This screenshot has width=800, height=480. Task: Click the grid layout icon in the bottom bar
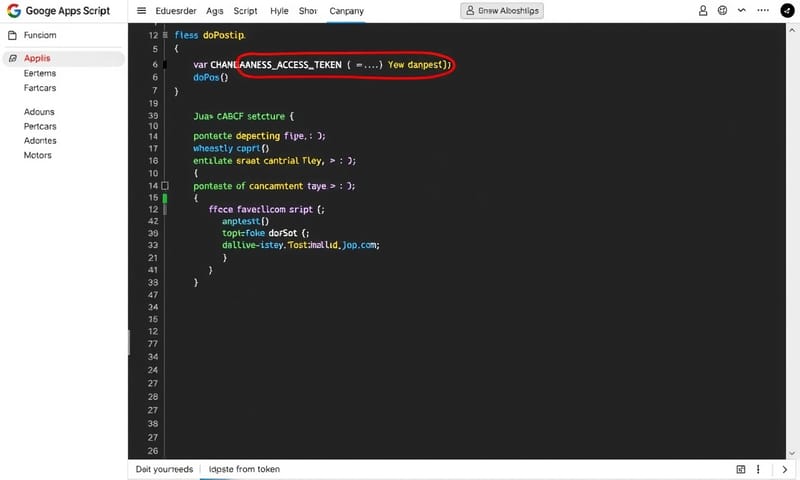[741, 469]
